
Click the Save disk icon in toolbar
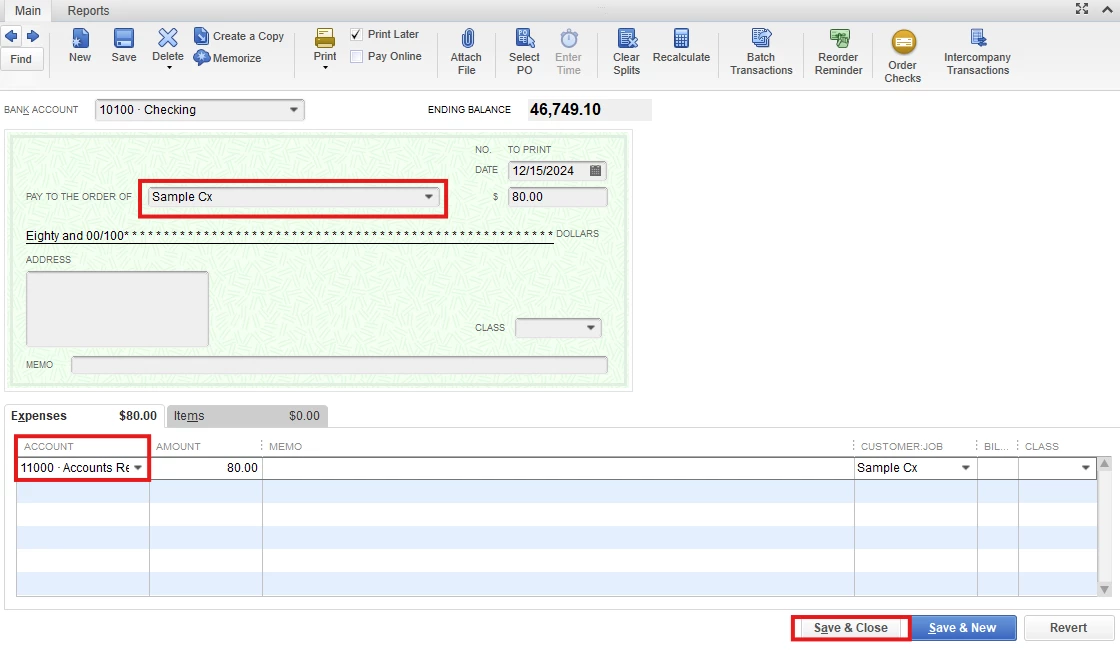[x=124, y=39]
